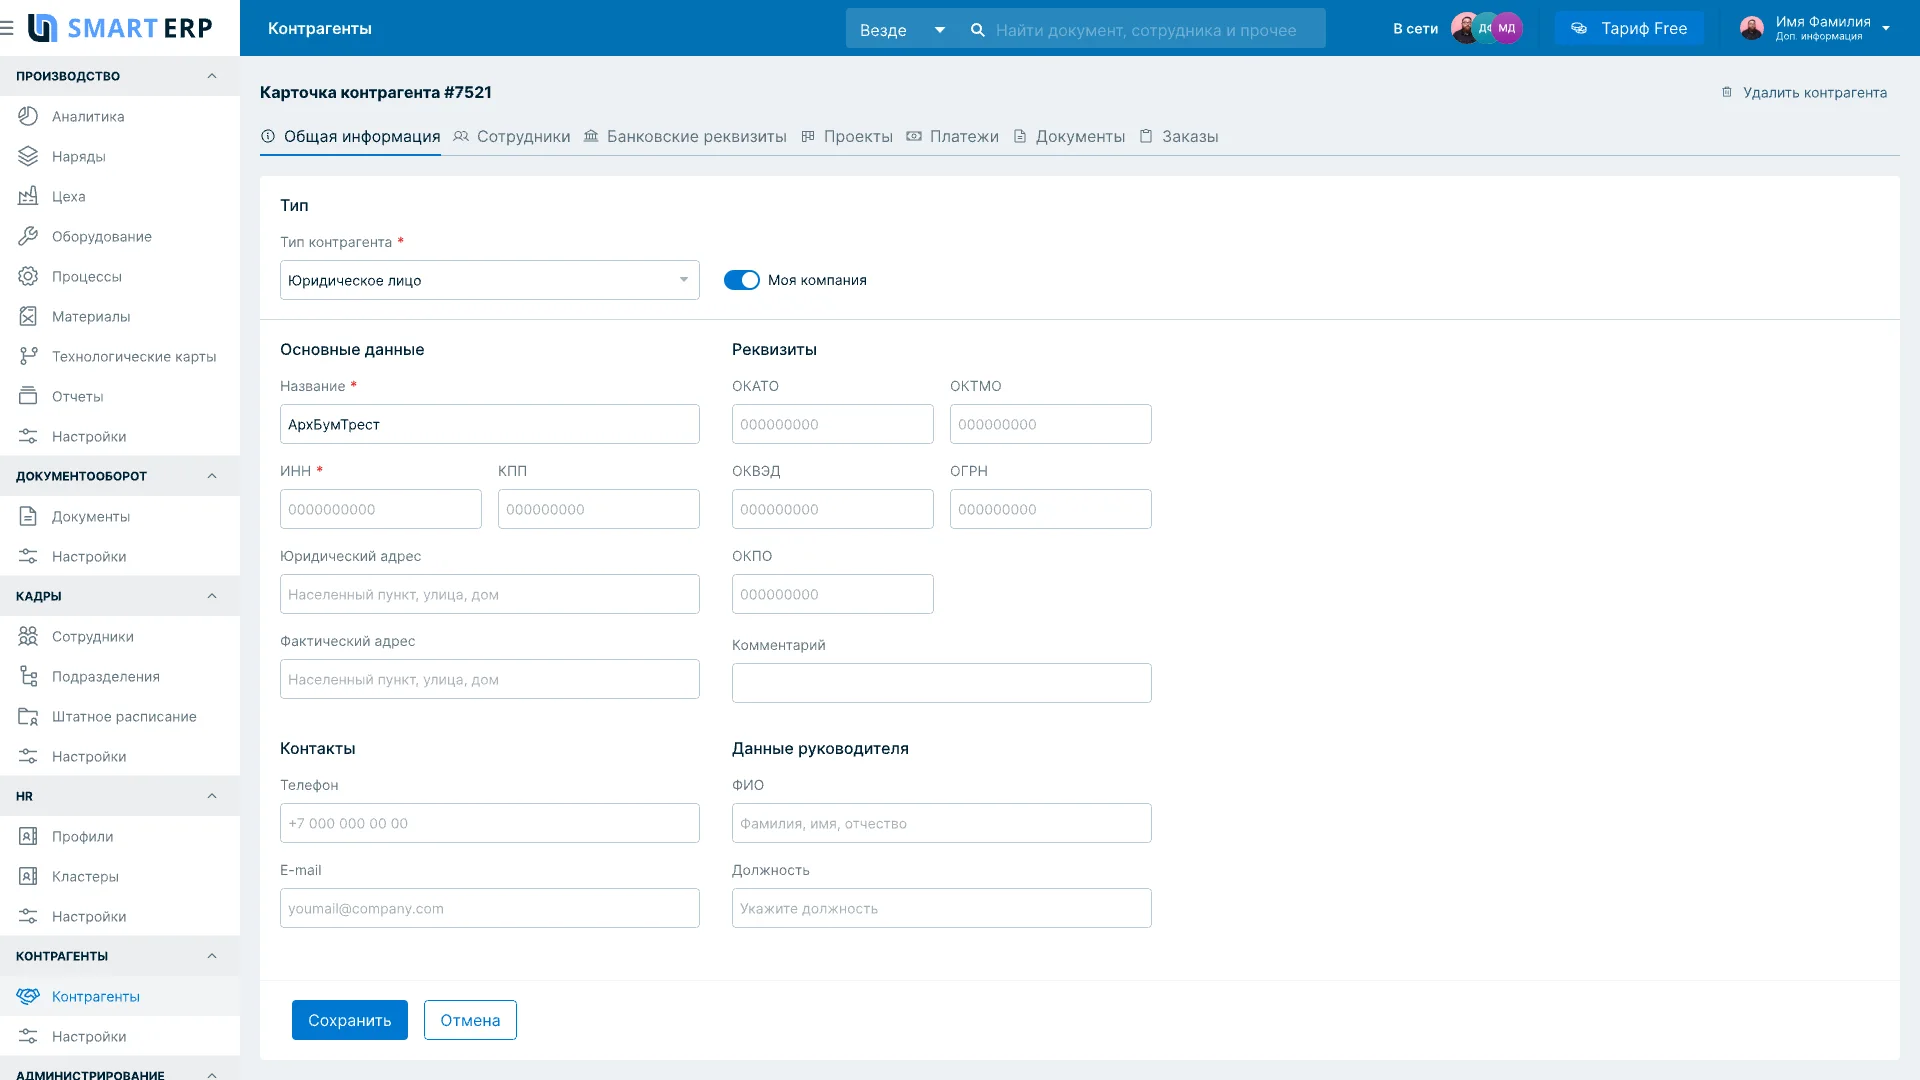
Task: Click the Тариф Free button
Action: click(x=1629, y=28)
